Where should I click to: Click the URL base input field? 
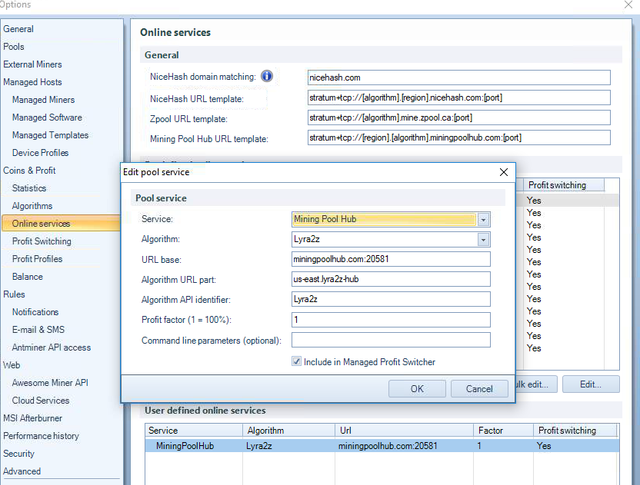(x=391, y=259)
